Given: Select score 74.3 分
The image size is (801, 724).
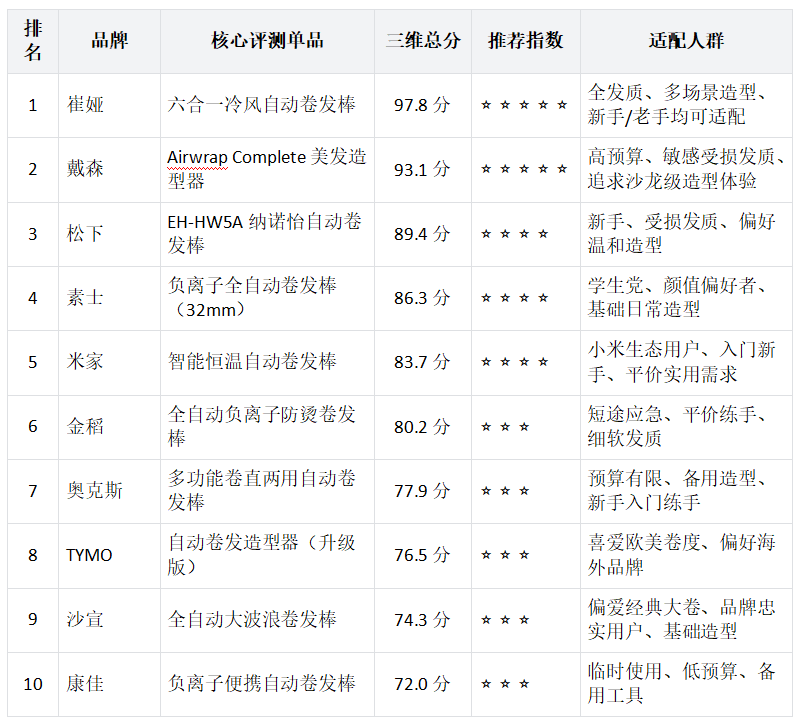Looking at the screenshot, I should pos(423,620).
